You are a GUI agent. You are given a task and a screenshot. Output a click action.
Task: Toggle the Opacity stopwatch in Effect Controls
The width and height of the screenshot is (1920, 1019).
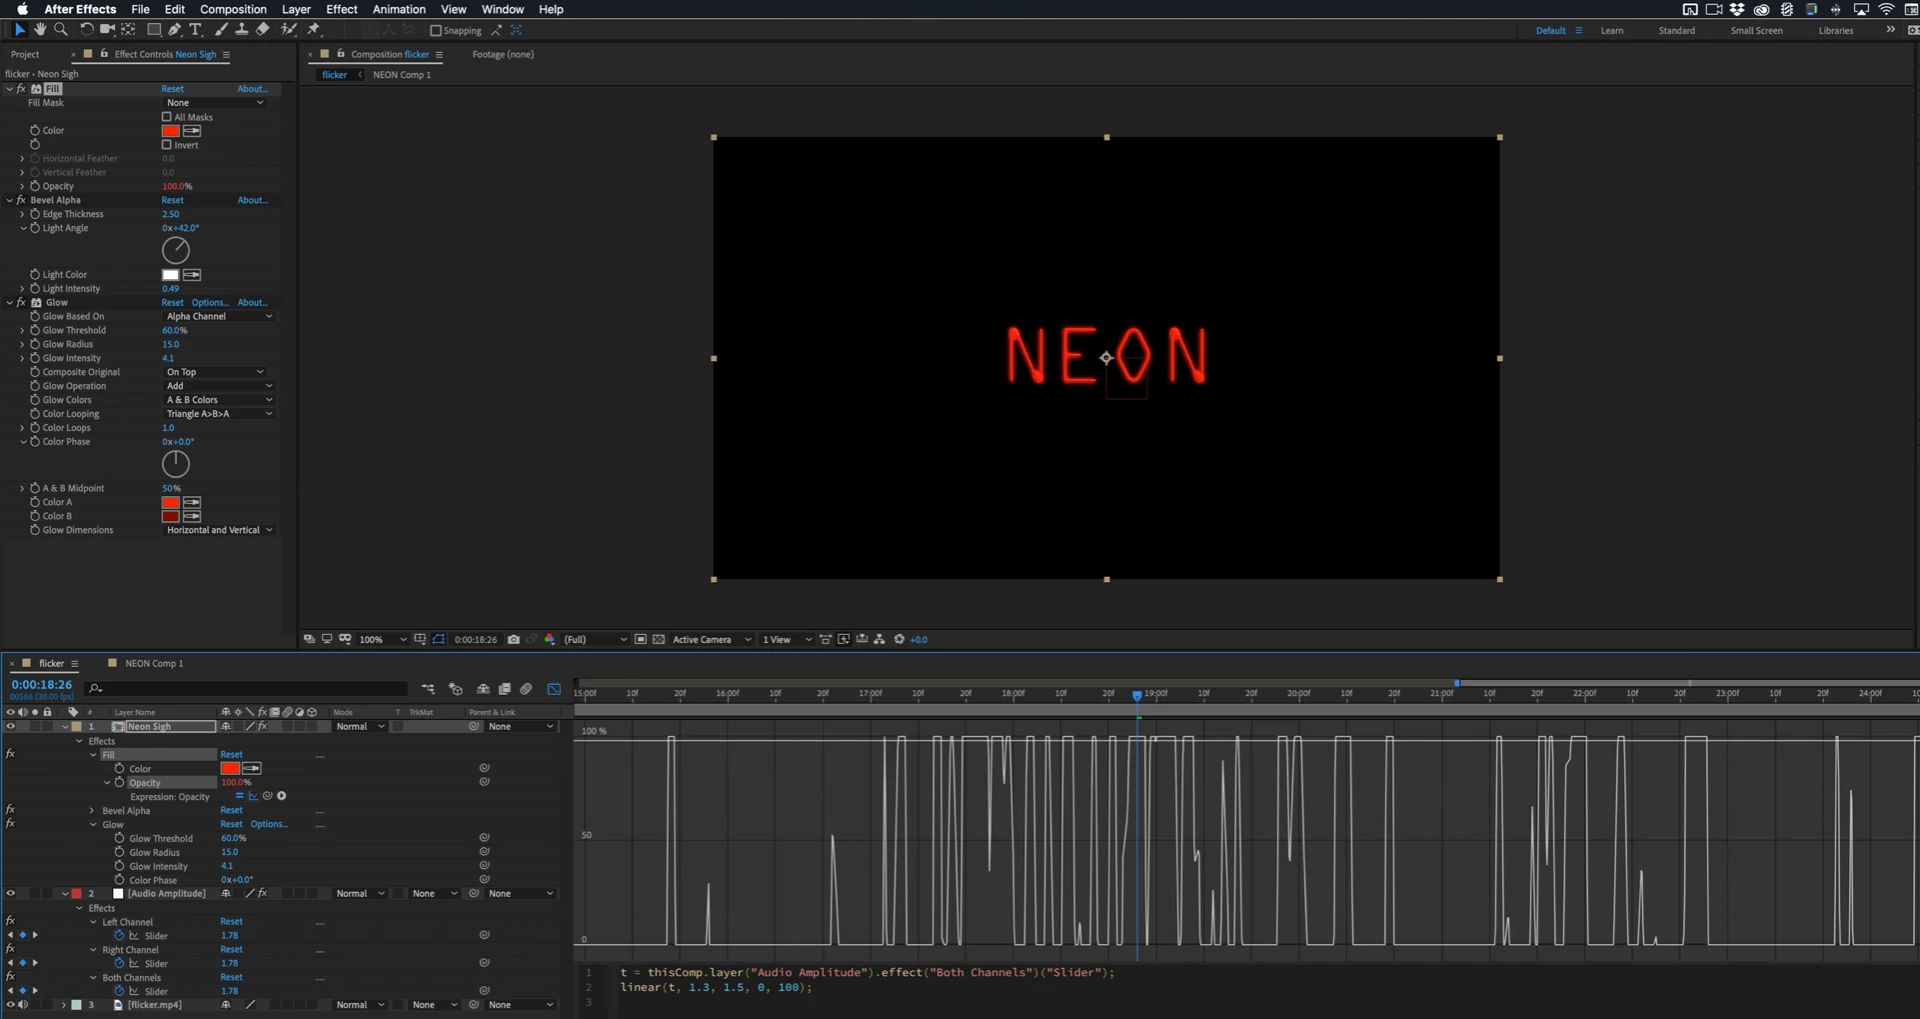click(x=35, y=186)
